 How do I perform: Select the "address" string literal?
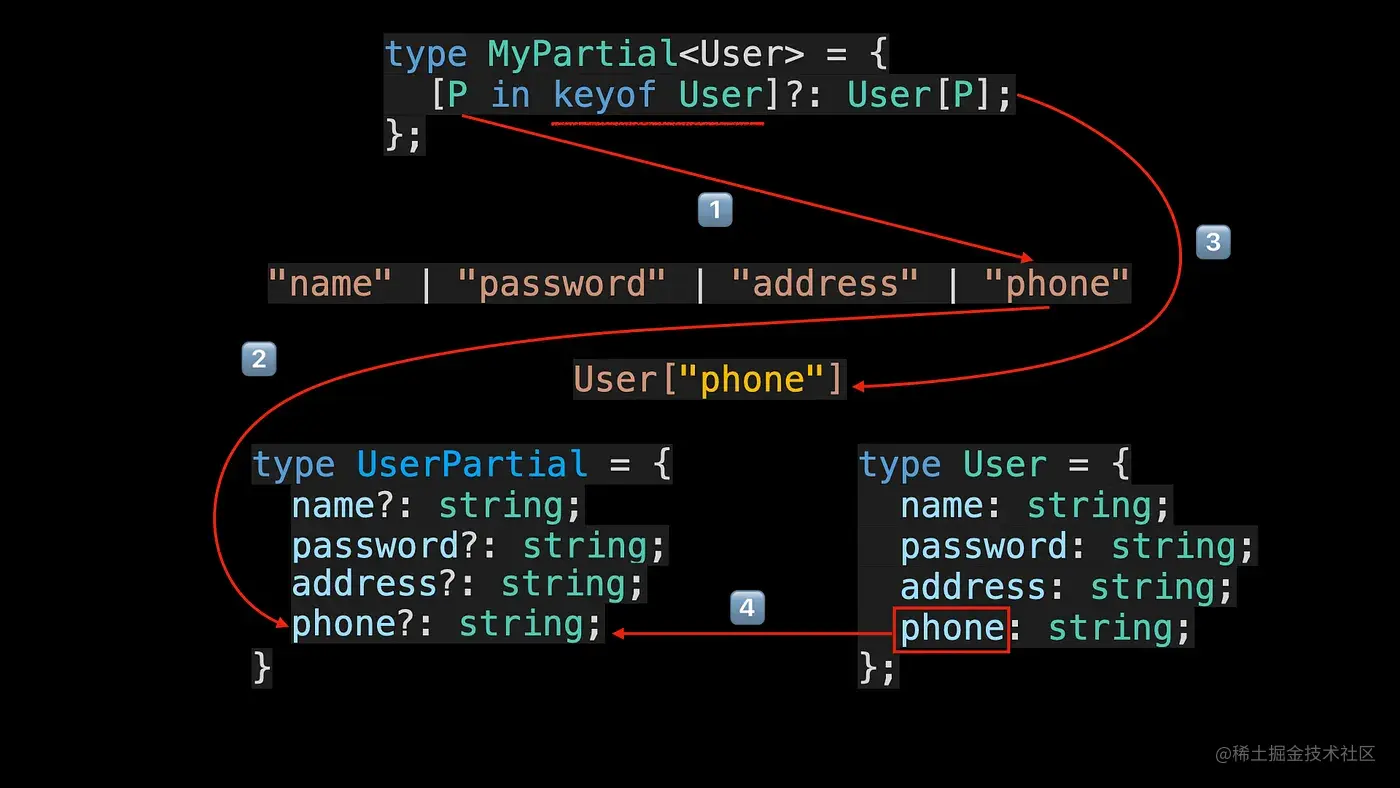pos(824,284)
